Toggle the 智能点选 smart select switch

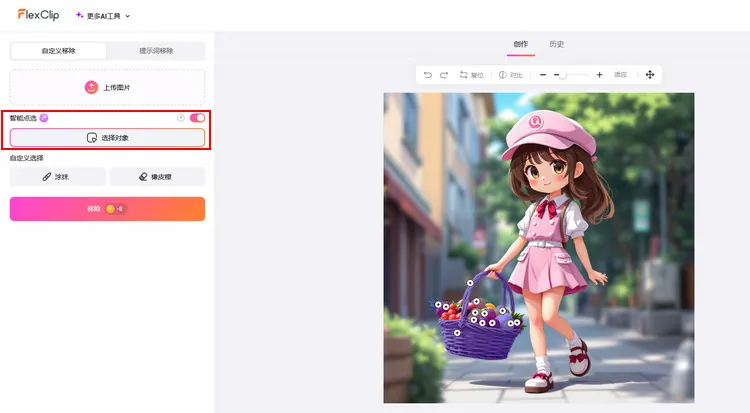click(x=197, y=118)
